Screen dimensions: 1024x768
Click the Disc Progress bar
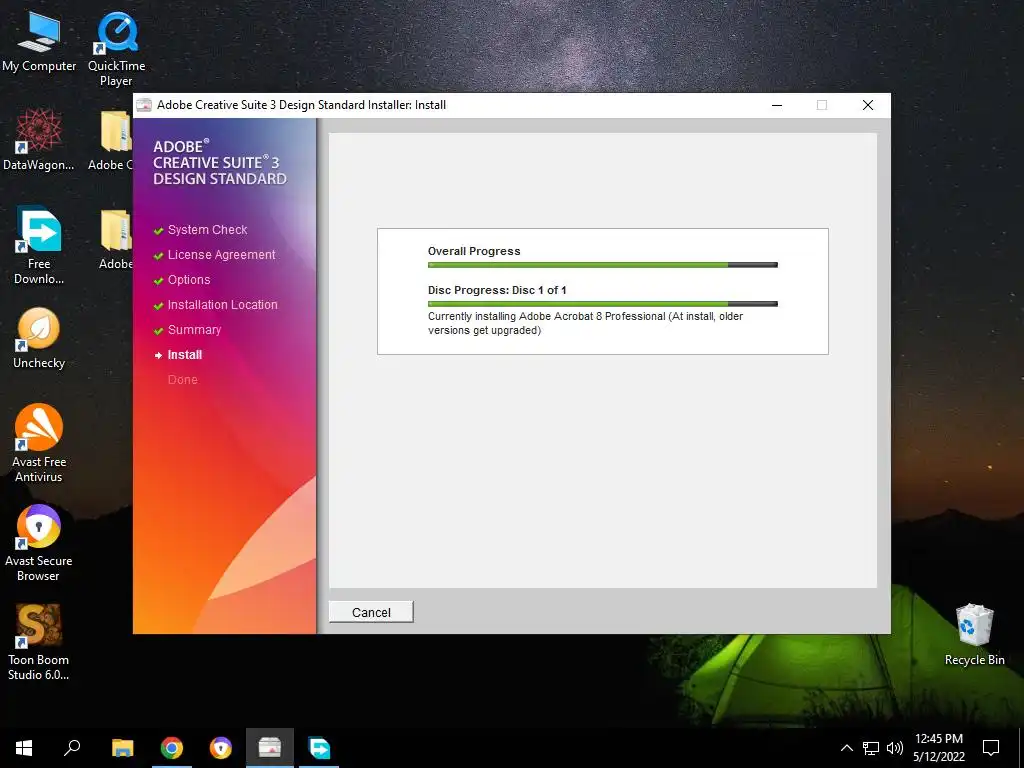click(603, 304)
